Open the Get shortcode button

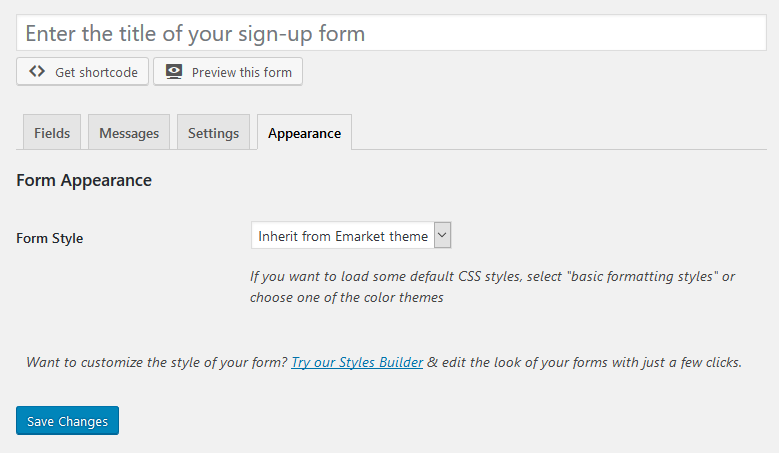click(x=82, y=72)
